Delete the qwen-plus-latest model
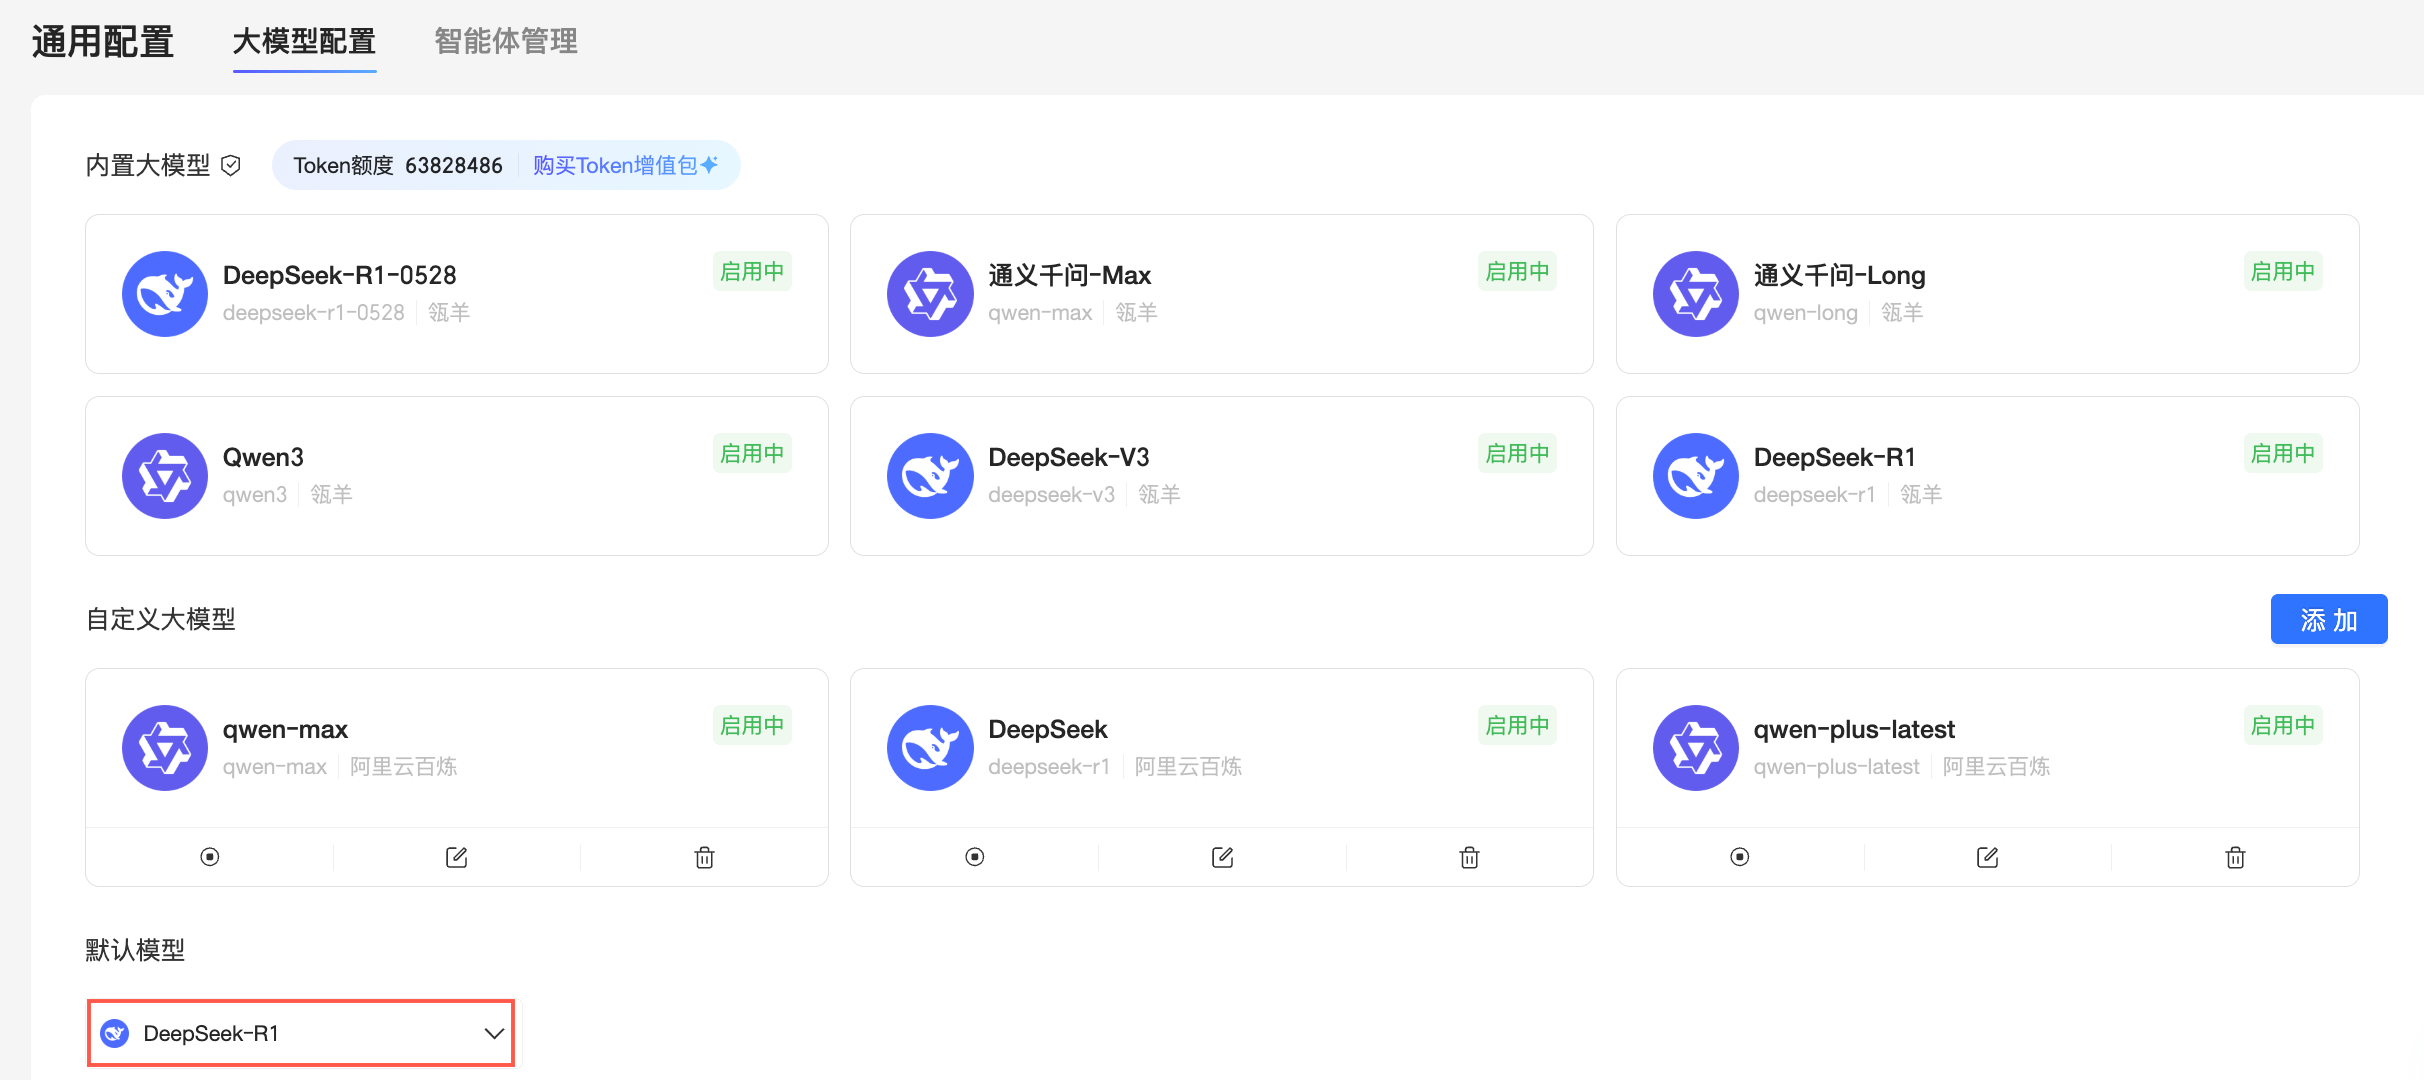Viewport: 2424px width, 1080px height. (x=2235, y=857)
